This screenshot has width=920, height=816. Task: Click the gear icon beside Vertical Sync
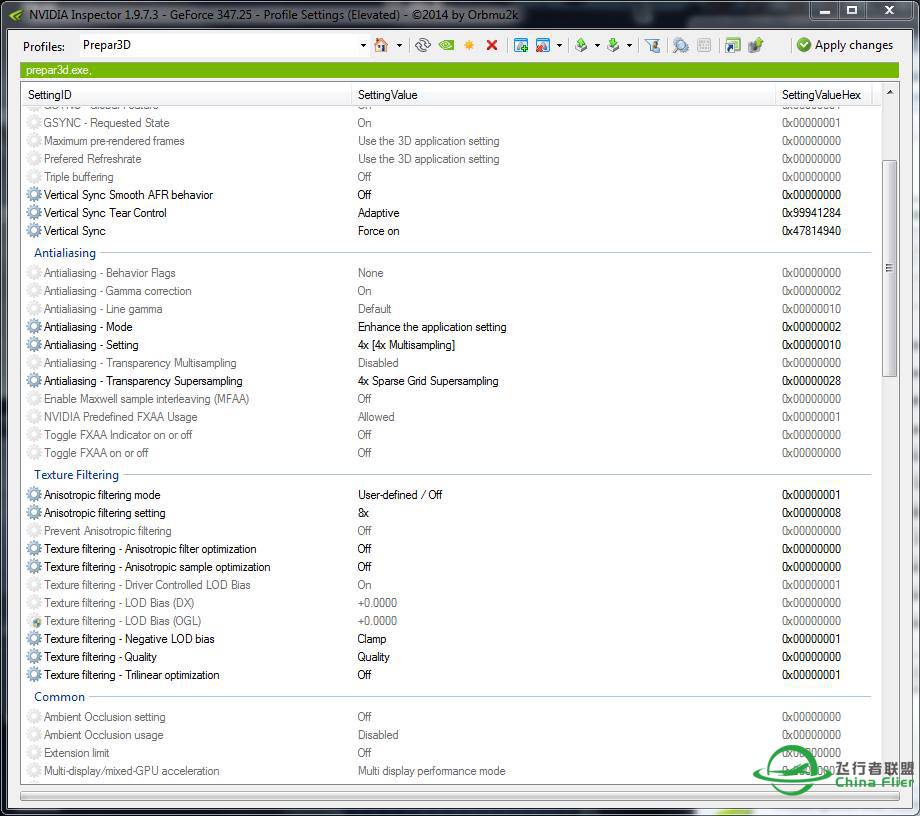click(x=35, y=231)
